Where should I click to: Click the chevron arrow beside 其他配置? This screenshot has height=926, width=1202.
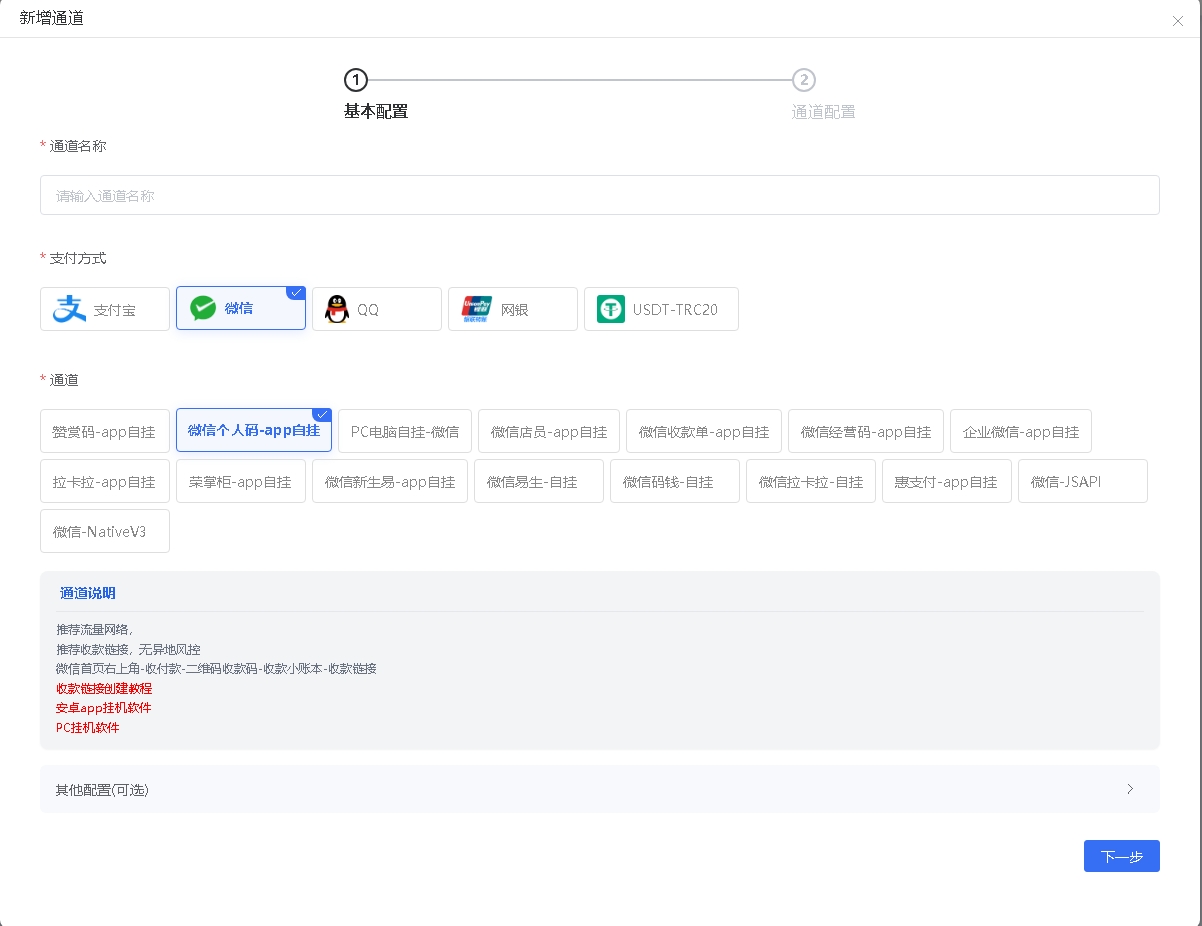tap(1130, 789)
